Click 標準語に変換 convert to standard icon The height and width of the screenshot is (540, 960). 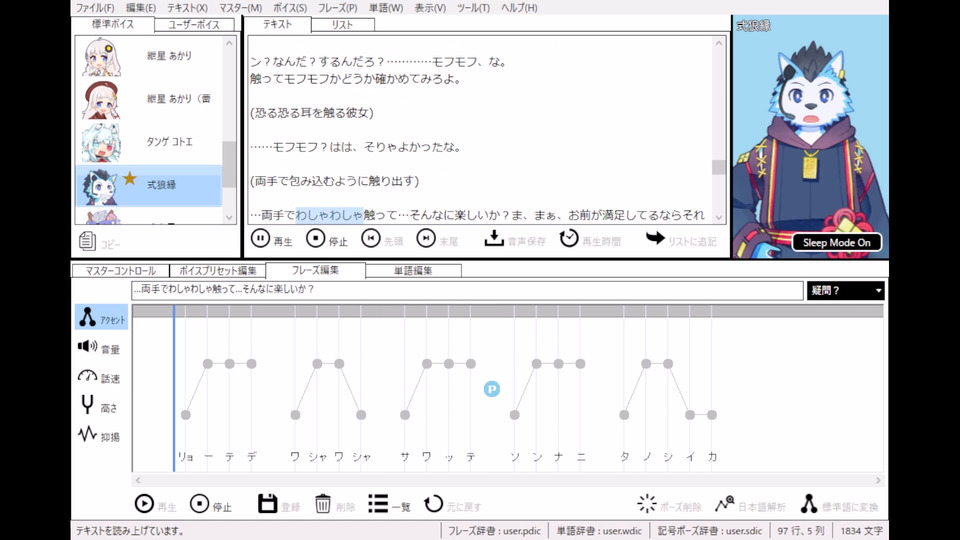pos(809,504)
